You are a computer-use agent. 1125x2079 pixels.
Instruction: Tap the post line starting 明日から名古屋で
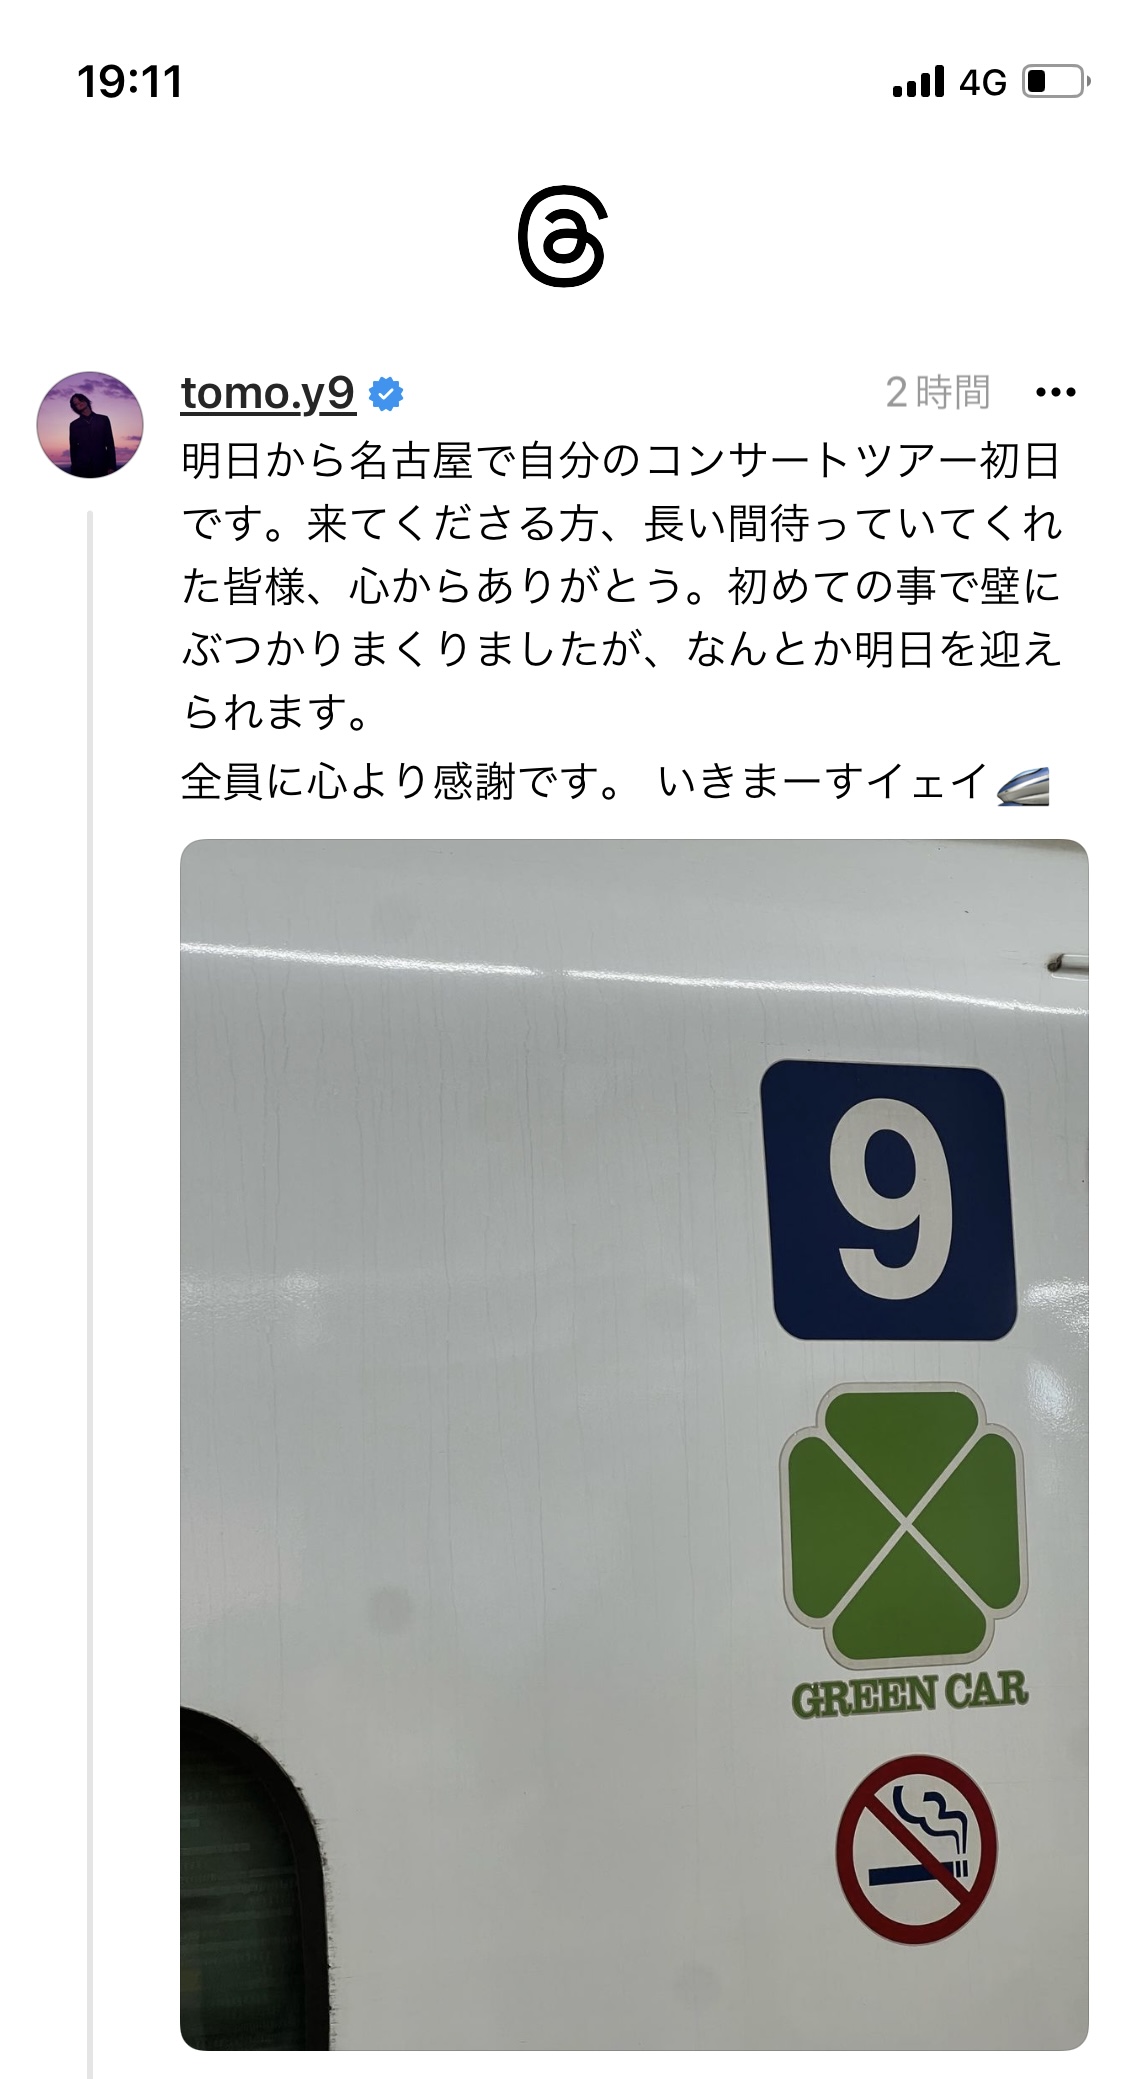pos(620,461)
